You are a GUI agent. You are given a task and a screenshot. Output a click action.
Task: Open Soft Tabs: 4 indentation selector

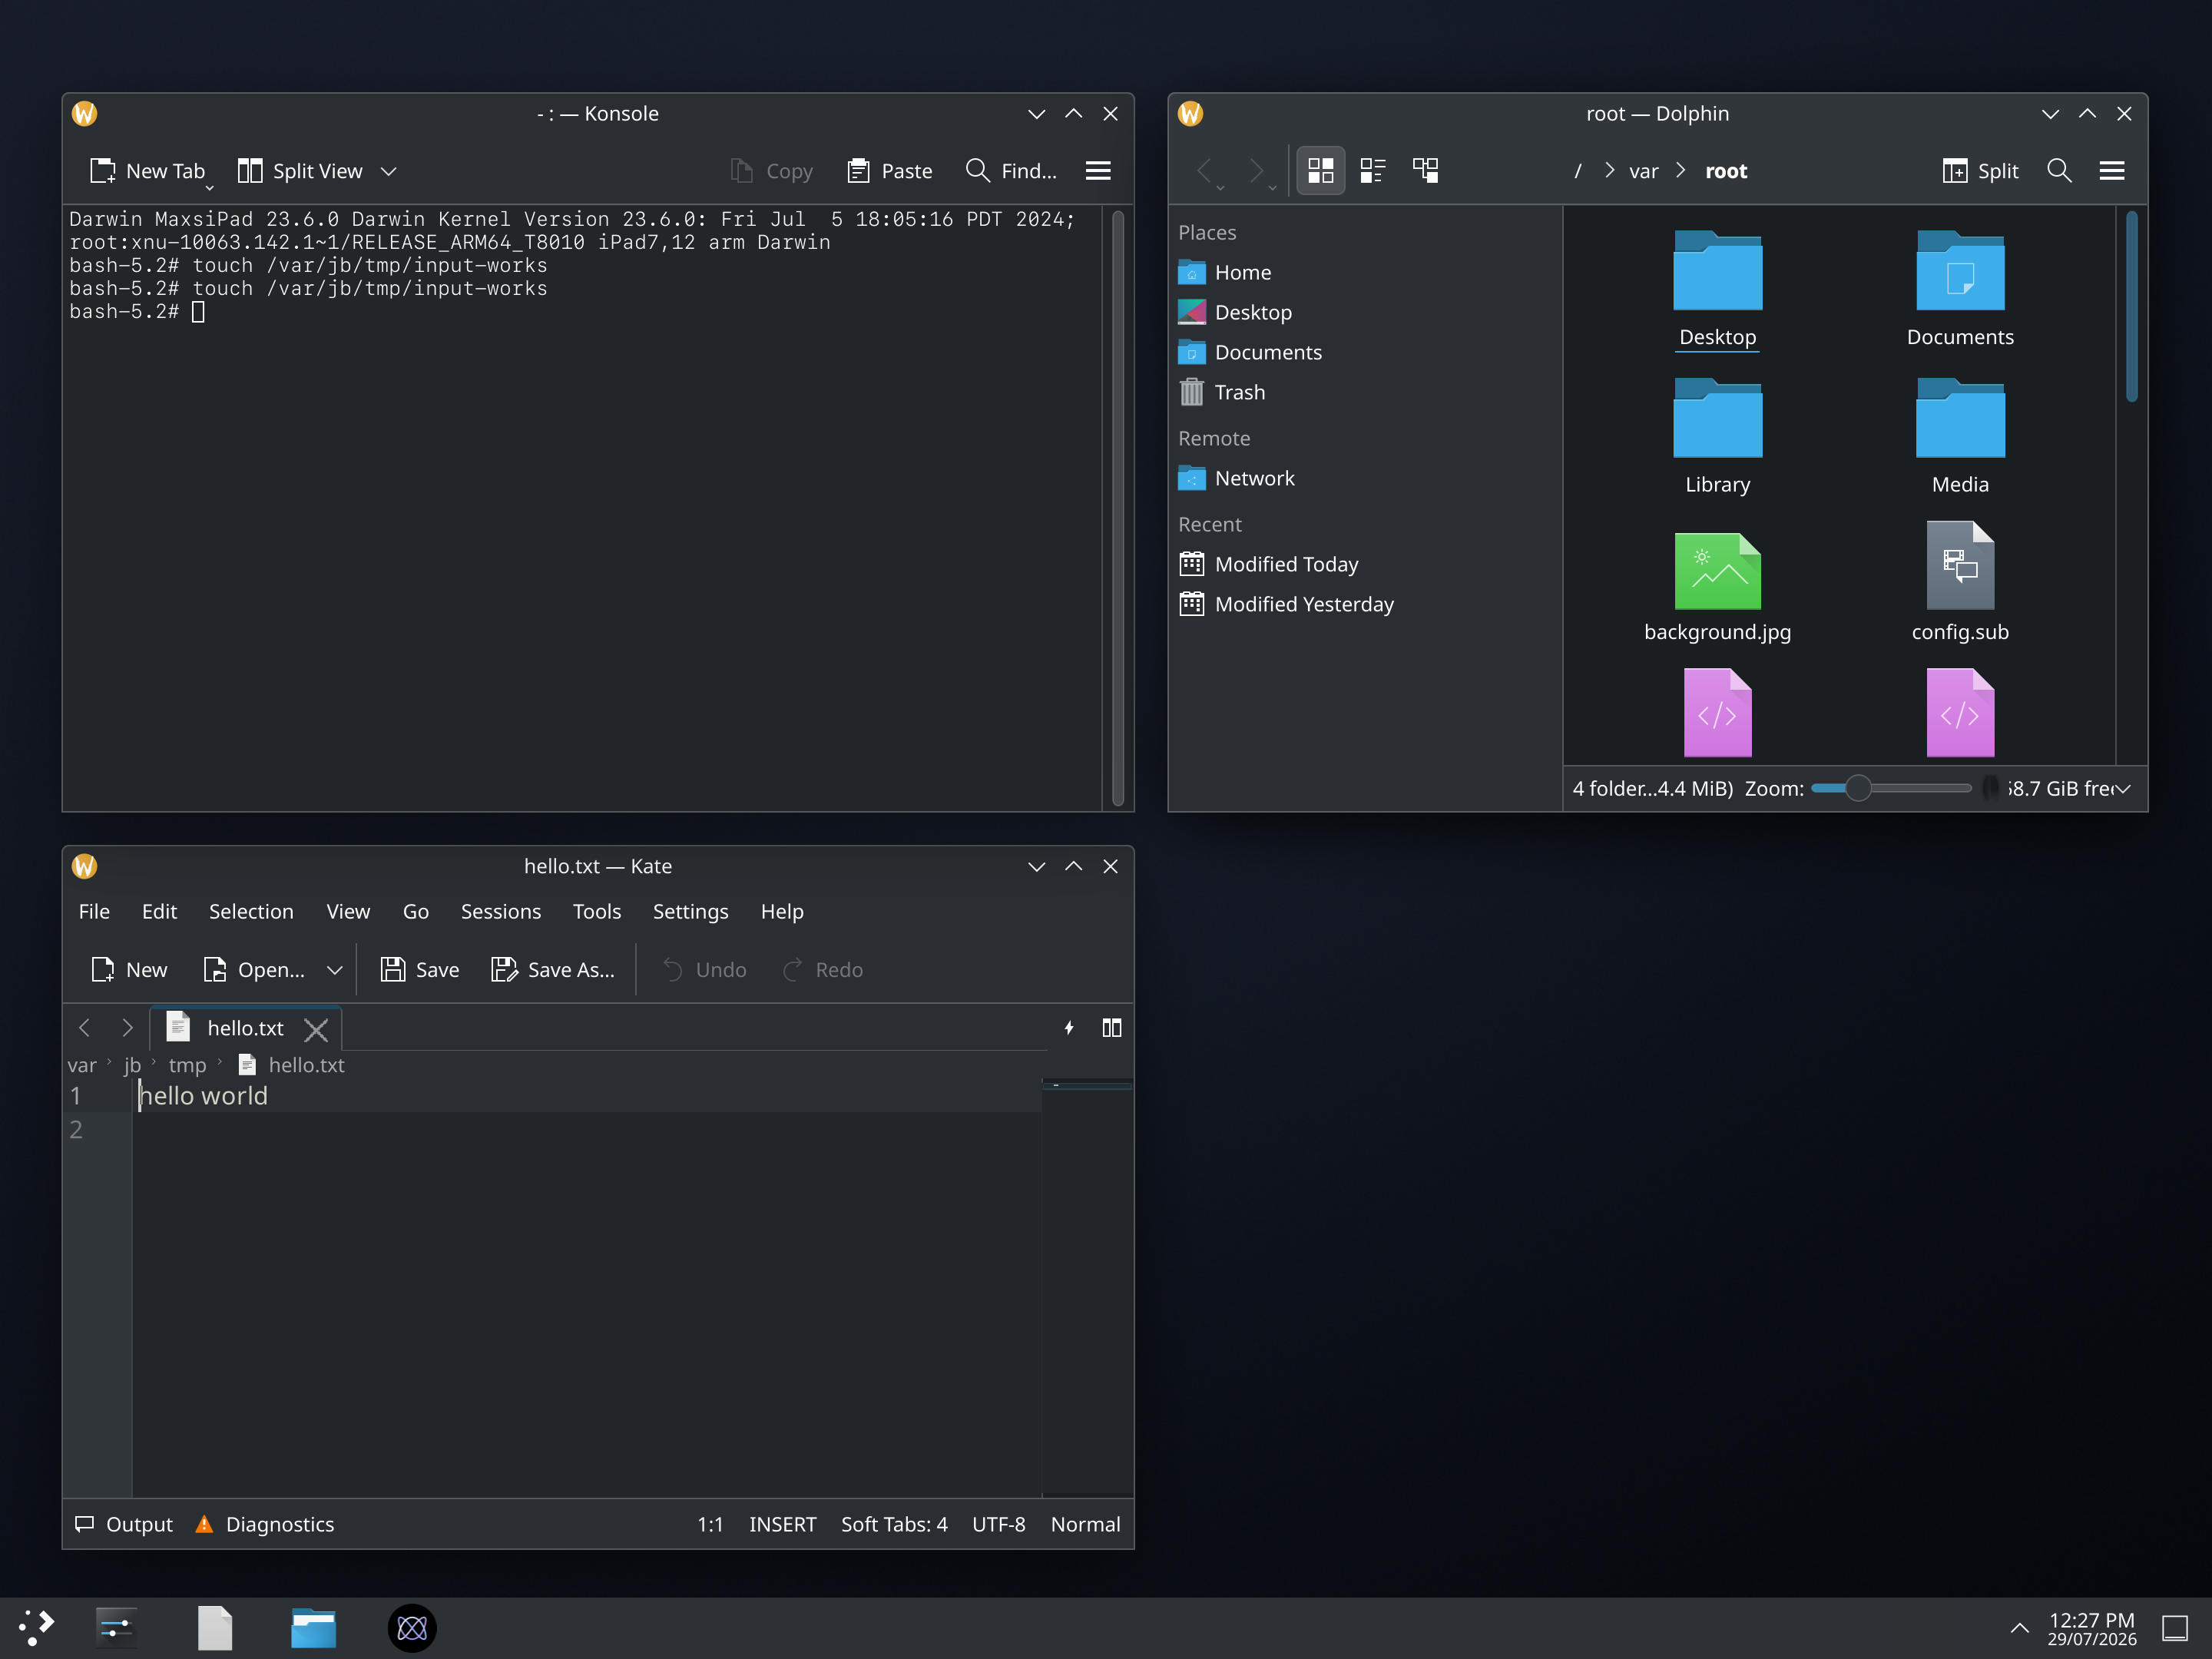click(894, 1524)
